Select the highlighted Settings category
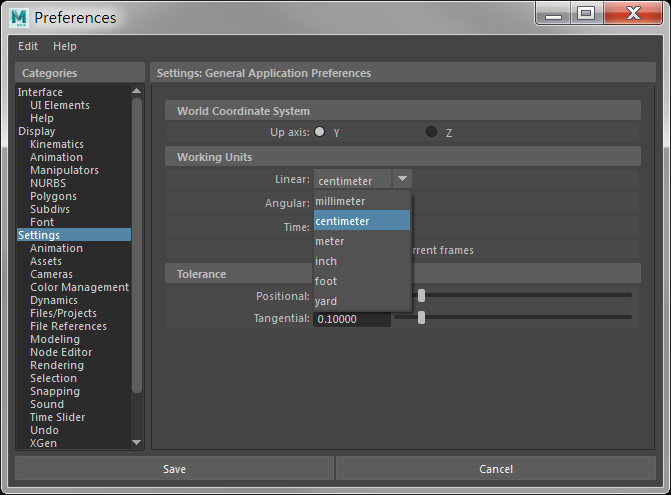 [74, 235]
